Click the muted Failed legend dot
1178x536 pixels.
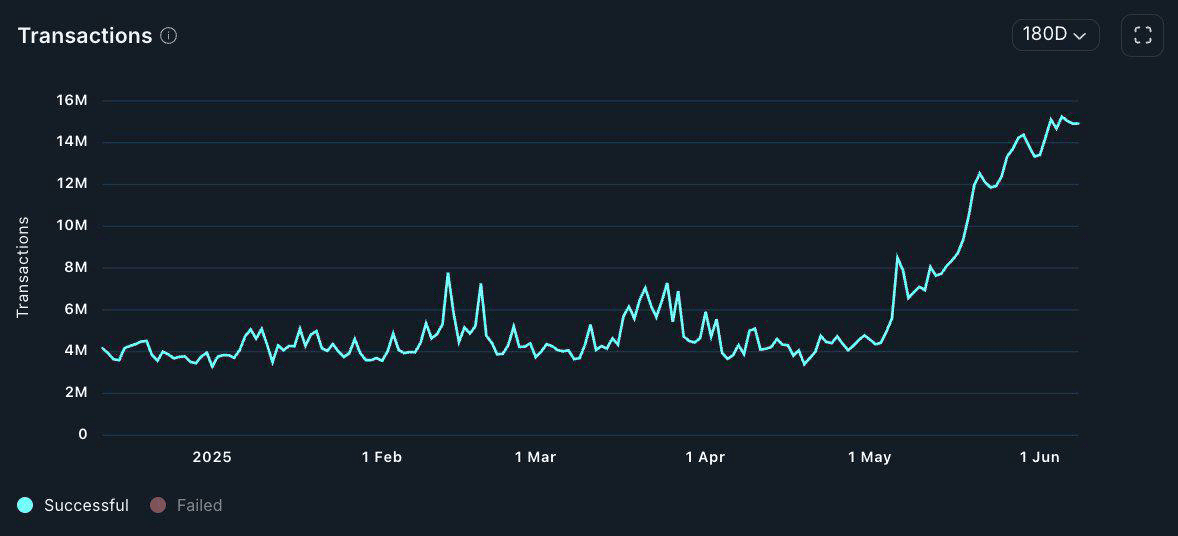(x=158, y=505)
